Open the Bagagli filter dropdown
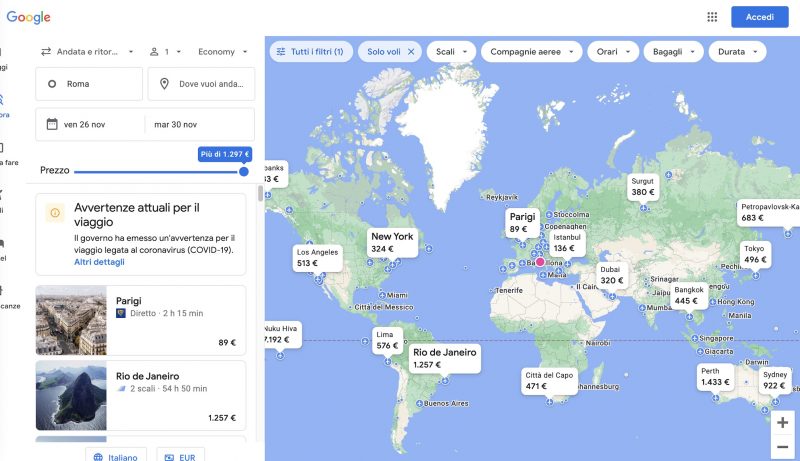Screen dimensions: 800x461 click(673, 52)
